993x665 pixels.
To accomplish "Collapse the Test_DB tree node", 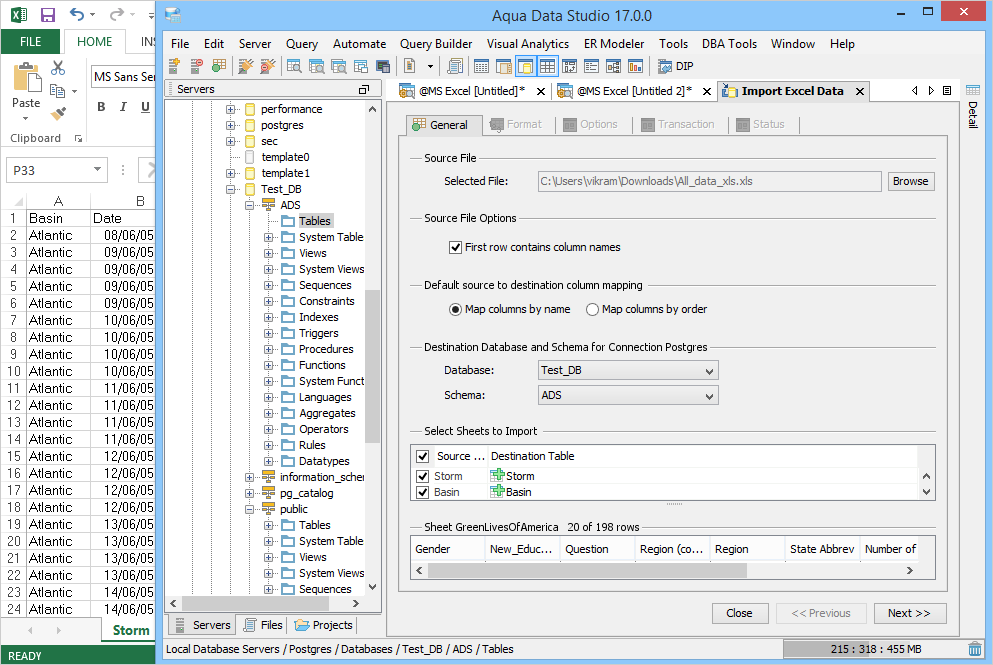I will [232, 189].
